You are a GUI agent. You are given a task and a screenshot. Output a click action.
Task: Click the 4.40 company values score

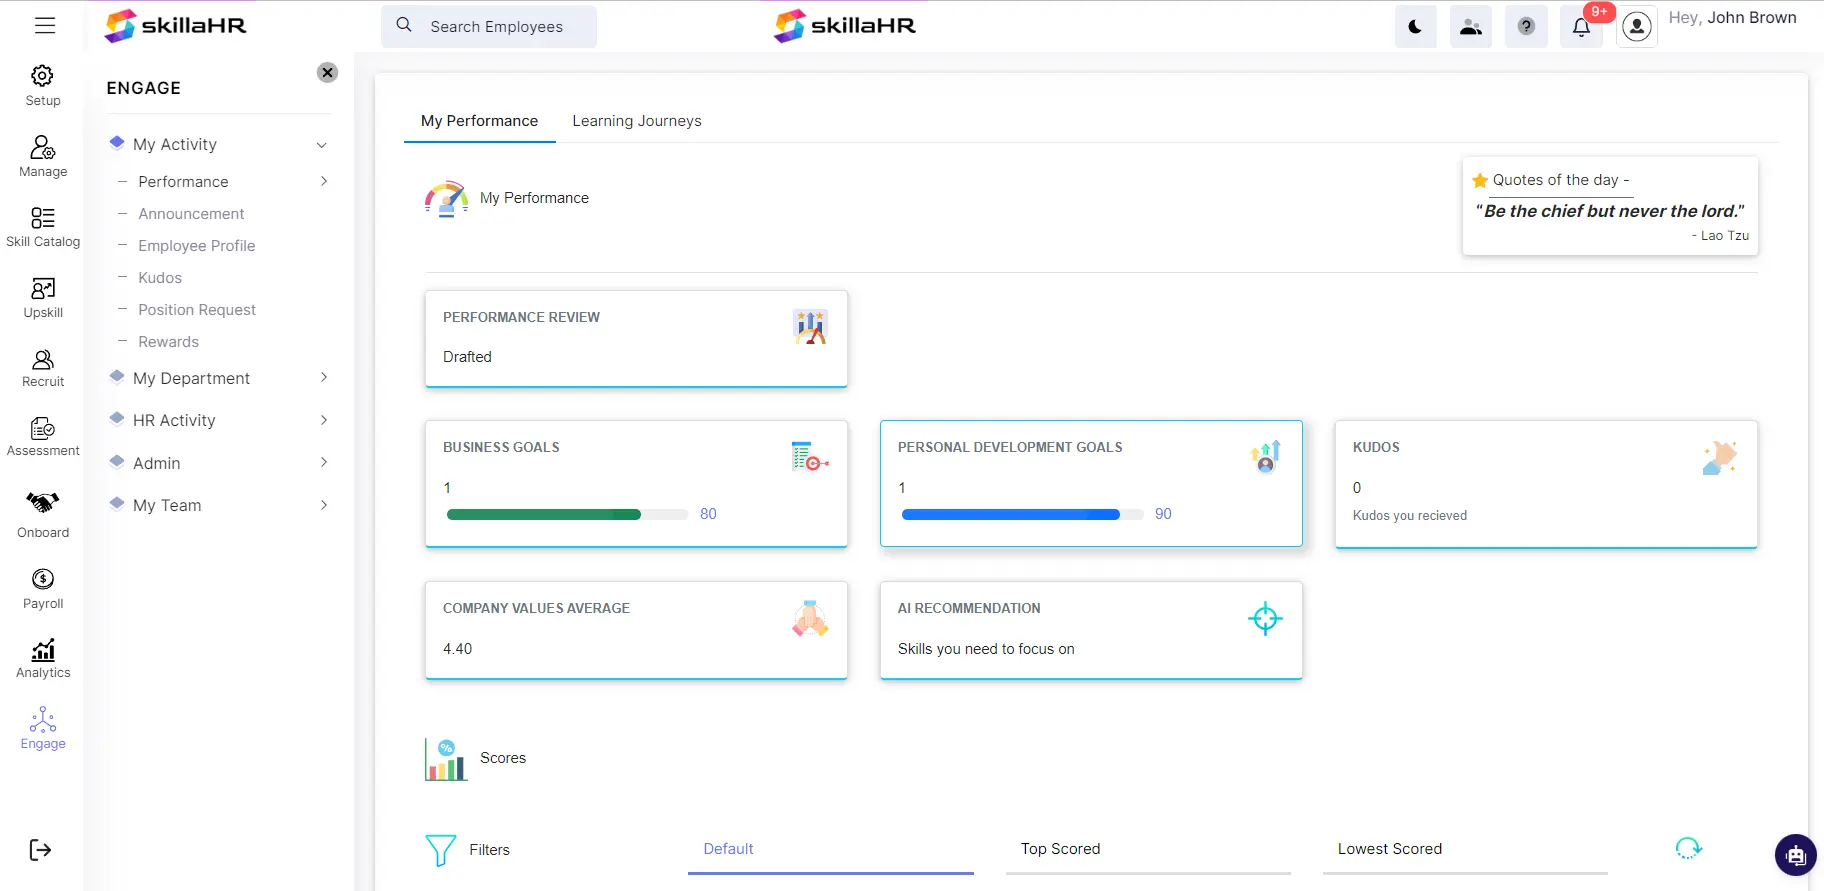tap(457, 649)
